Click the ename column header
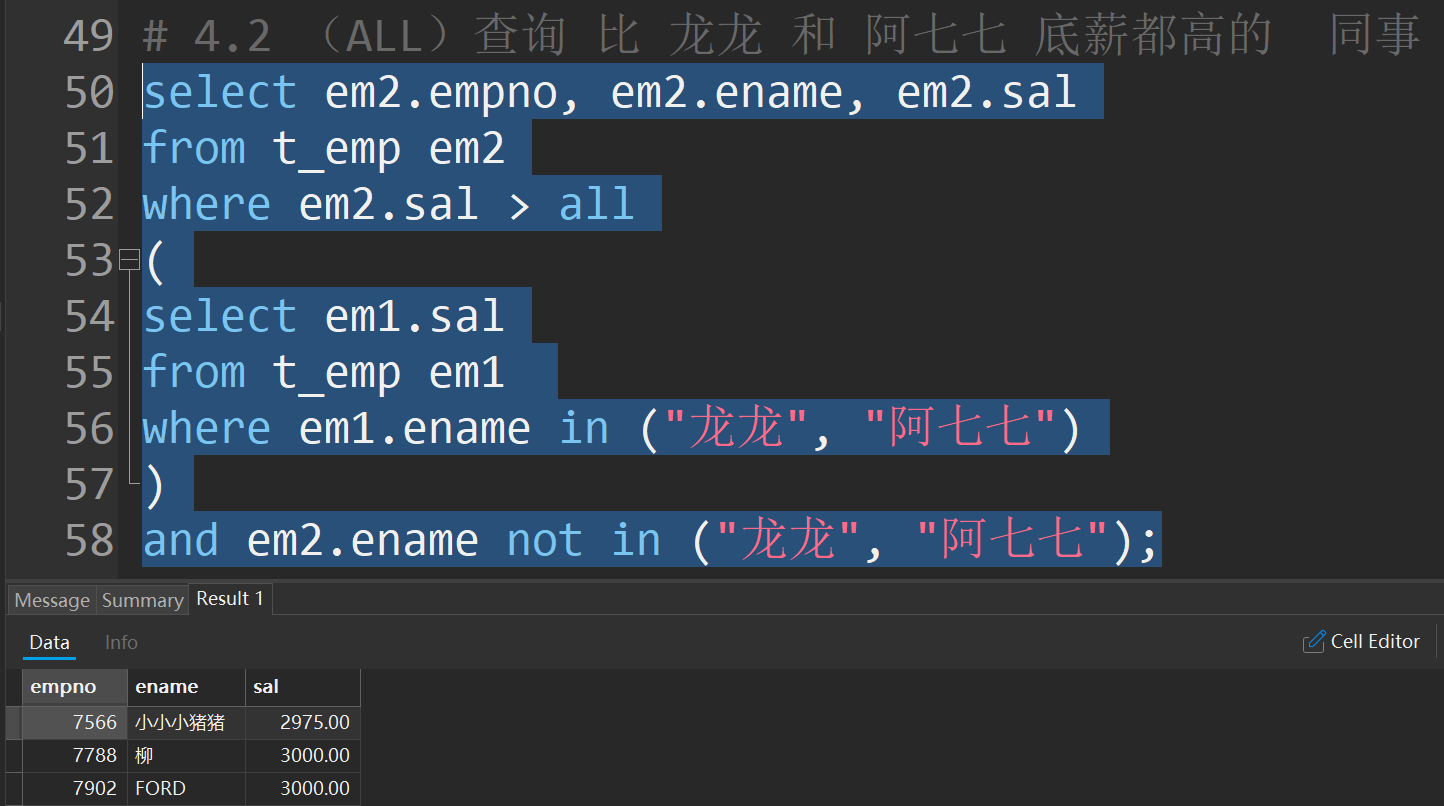 186,687
